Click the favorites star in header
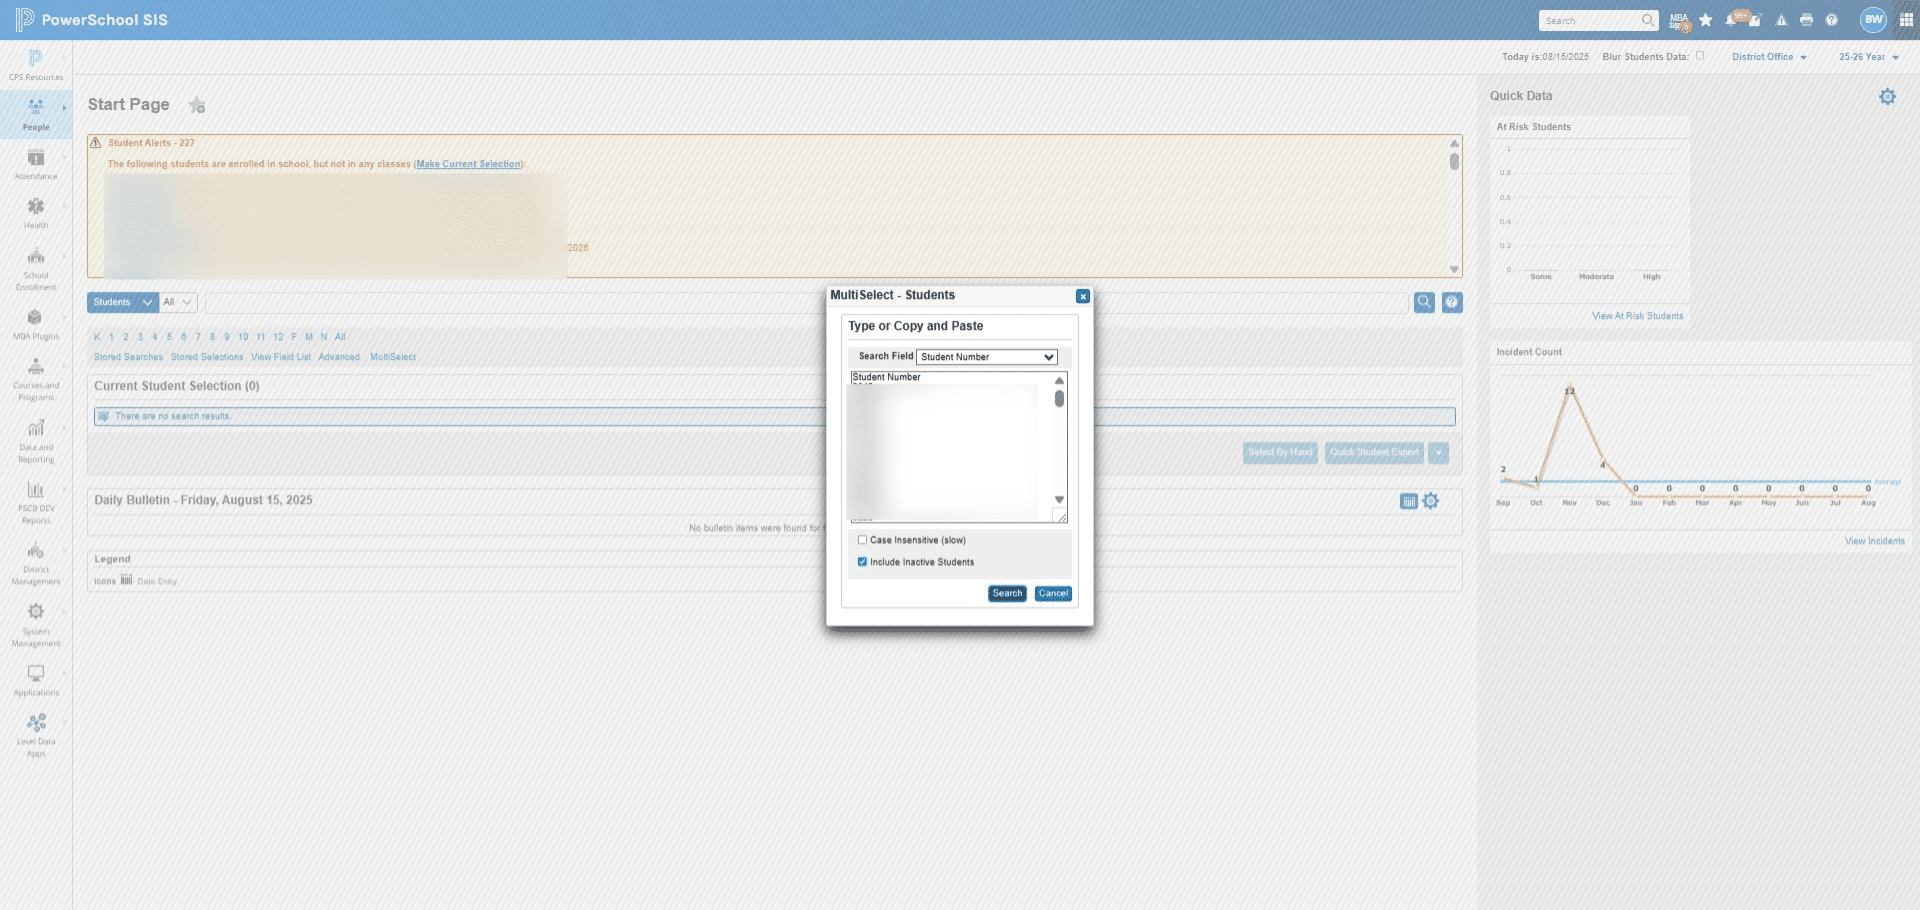This screenshot has height=910, width=1920. pyautogui.click(x=1706, y=20)
